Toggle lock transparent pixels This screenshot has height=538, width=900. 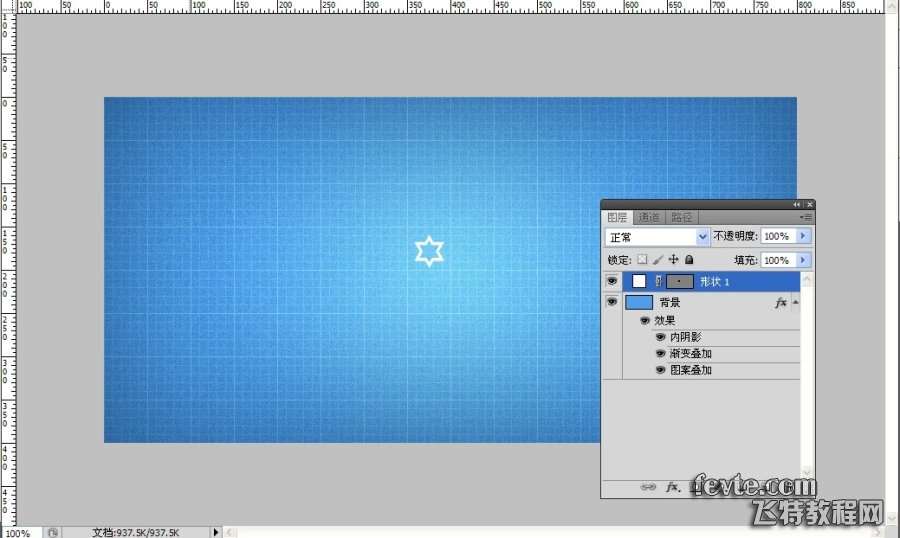coord(642,260)
